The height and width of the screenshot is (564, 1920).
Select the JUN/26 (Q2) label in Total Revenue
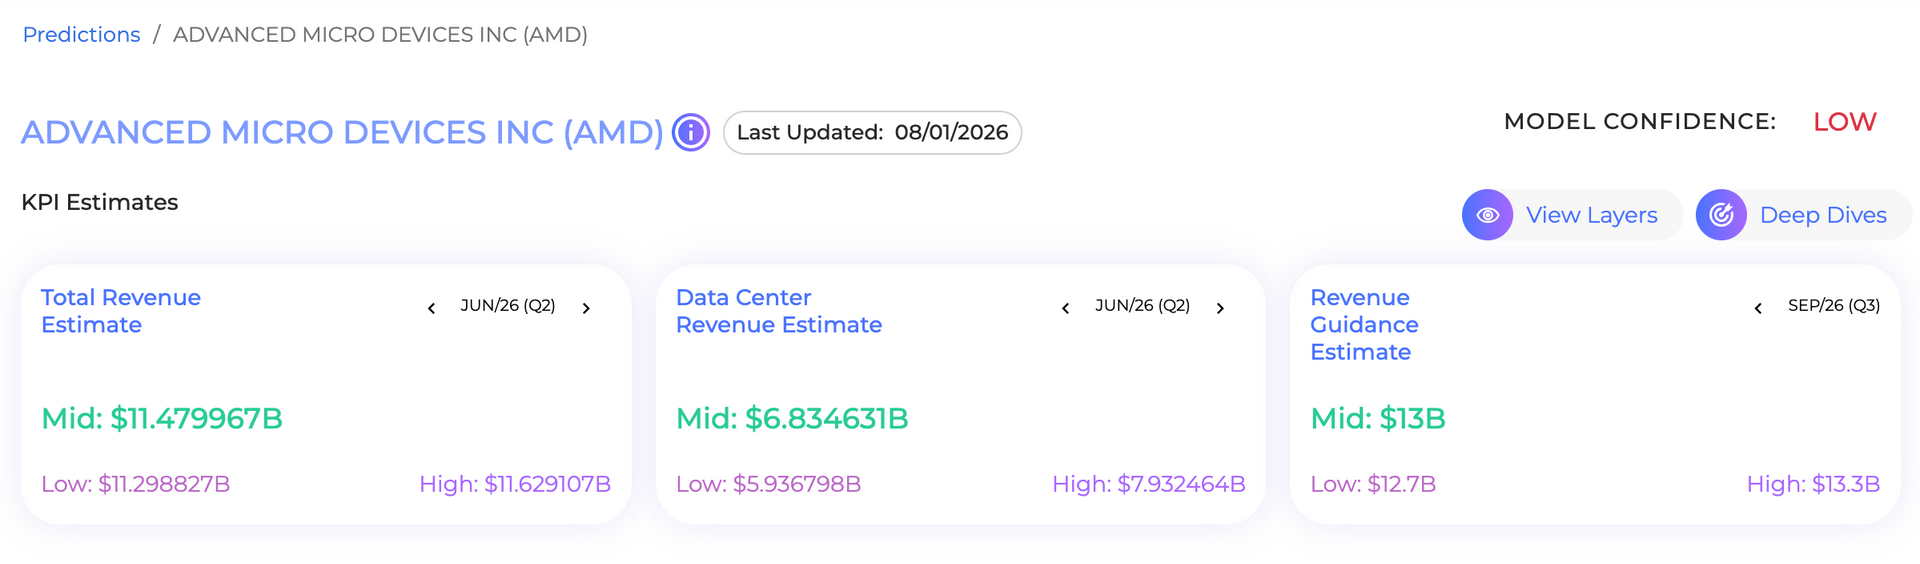point(508,306)
